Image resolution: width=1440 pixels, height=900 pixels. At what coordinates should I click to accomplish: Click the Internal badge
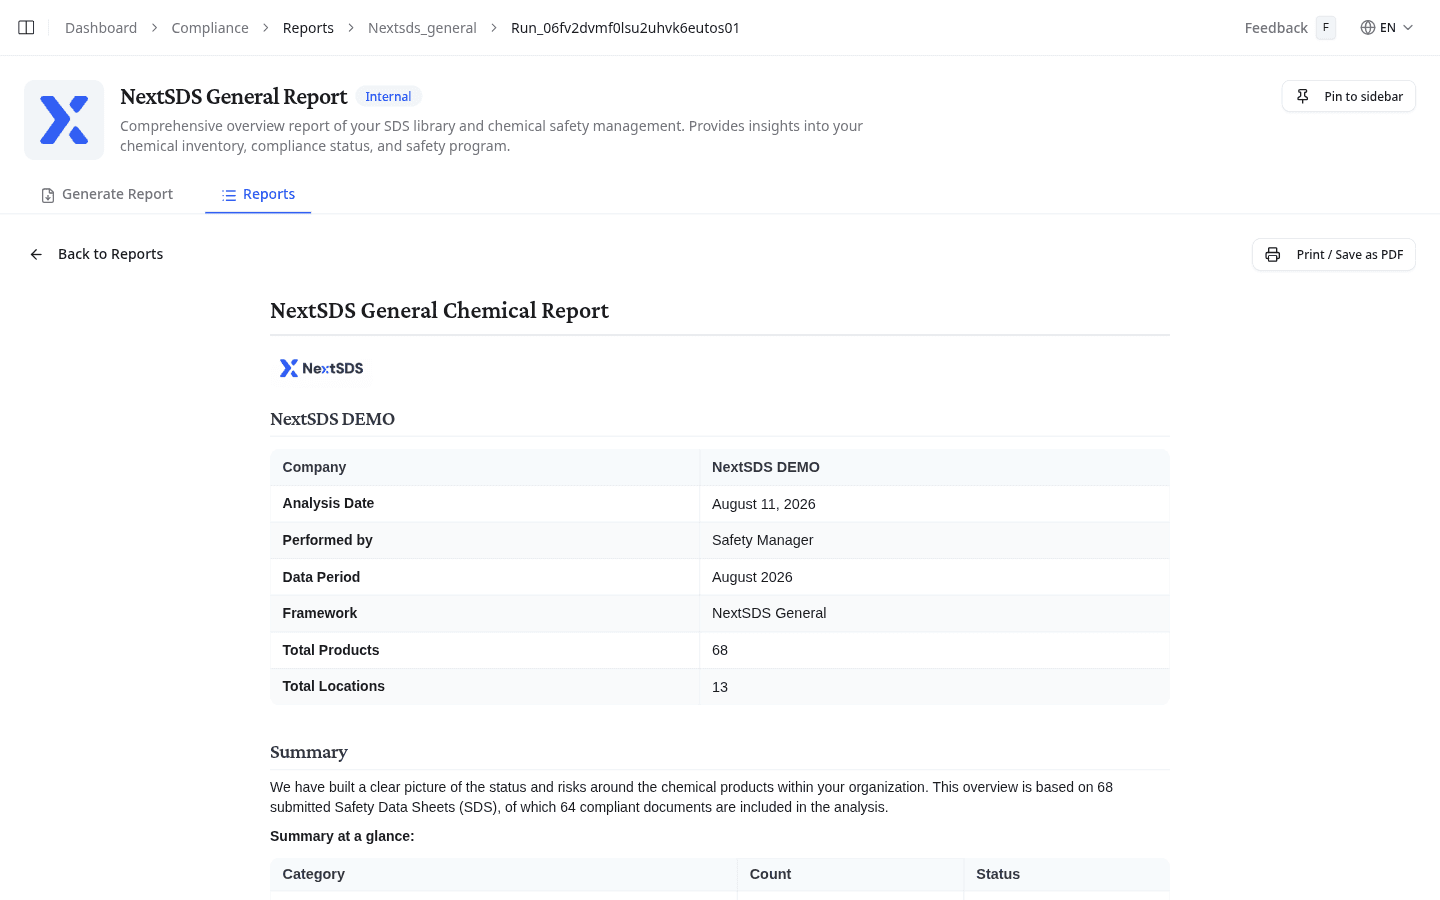(x=388, y=97)
